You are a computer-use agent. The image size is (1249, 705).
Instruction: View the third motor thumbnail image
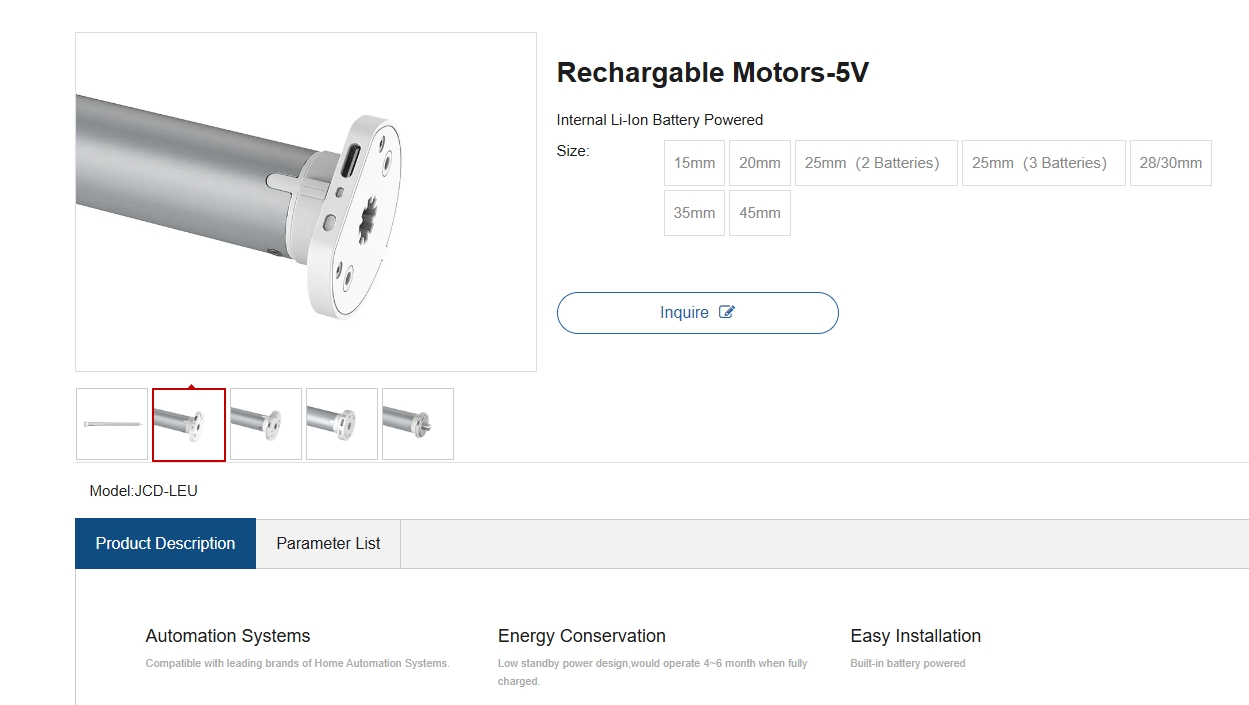pos(266,424)
